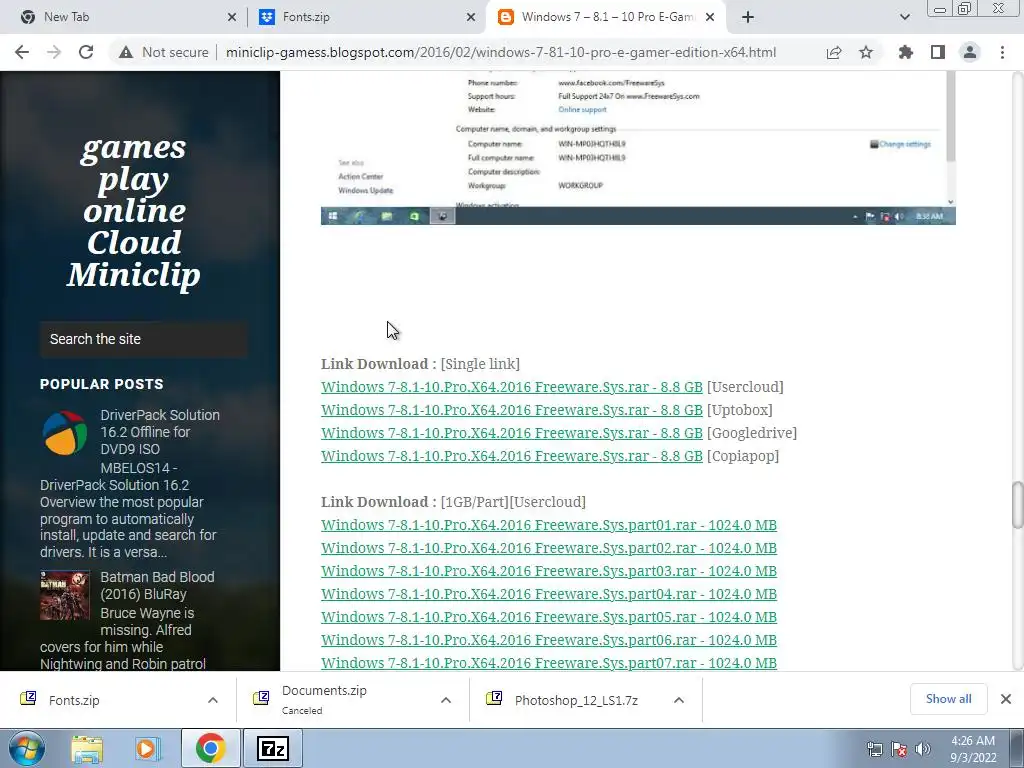Viewport: 1024px width, 768px height.
Task: Close the New Tab tab
Action: pos(232,17)
